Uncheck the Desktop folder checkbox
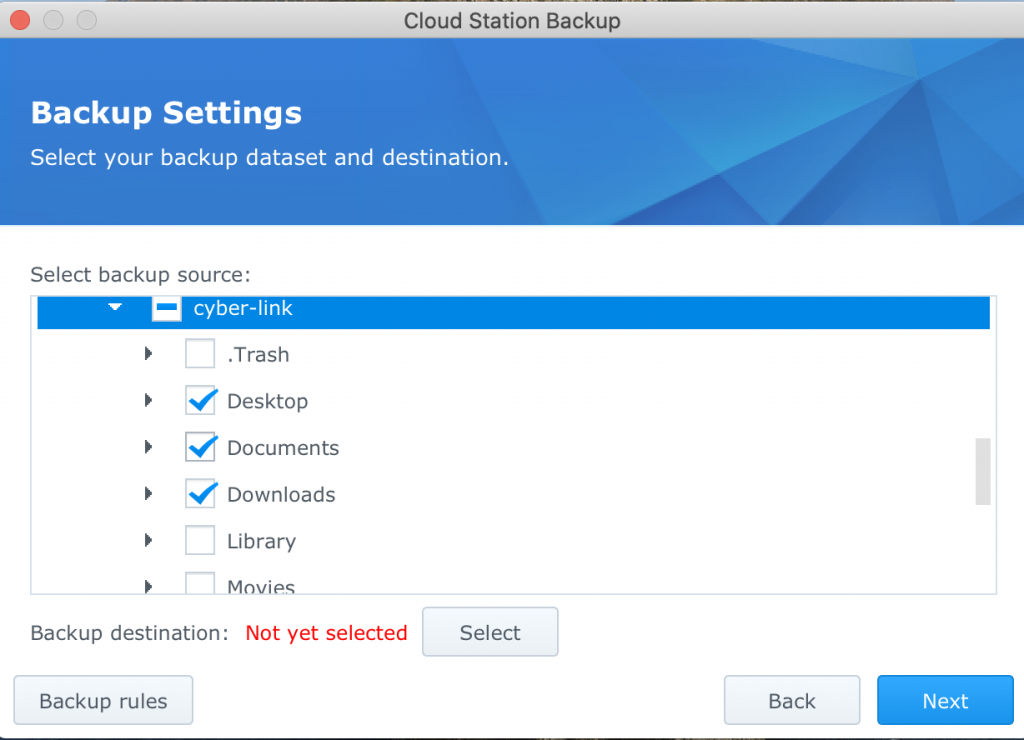The image size is (1024, 740). point(200,400)
